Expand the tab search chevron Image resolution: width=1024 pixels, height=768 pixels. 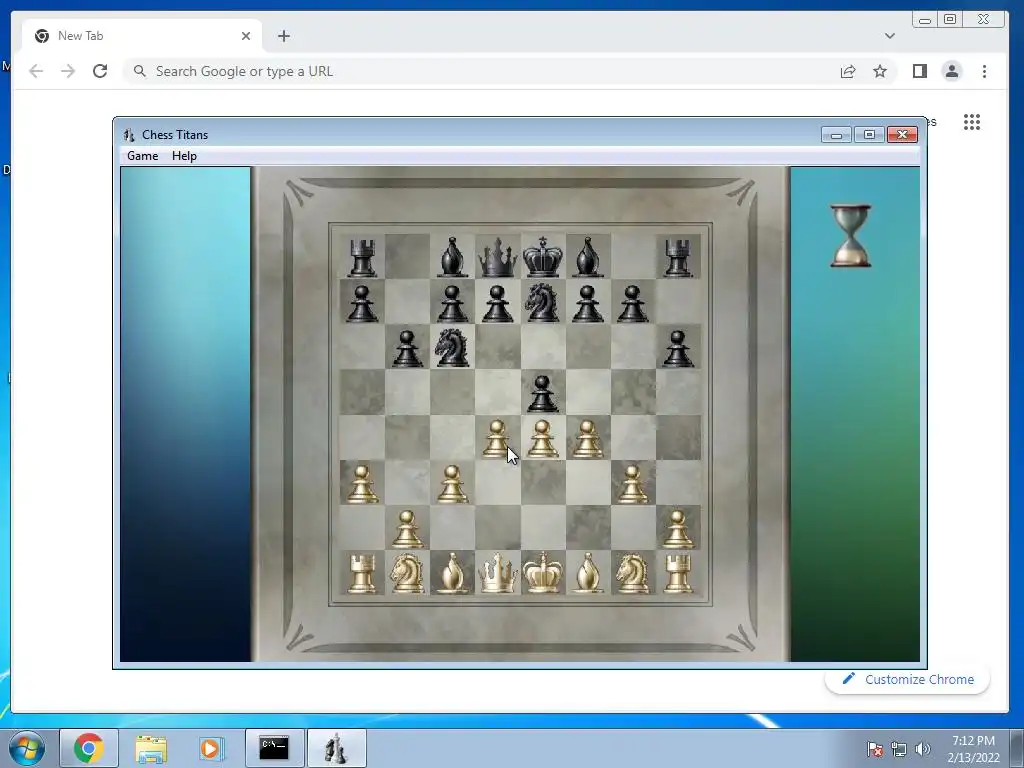(x=889, y=36)
